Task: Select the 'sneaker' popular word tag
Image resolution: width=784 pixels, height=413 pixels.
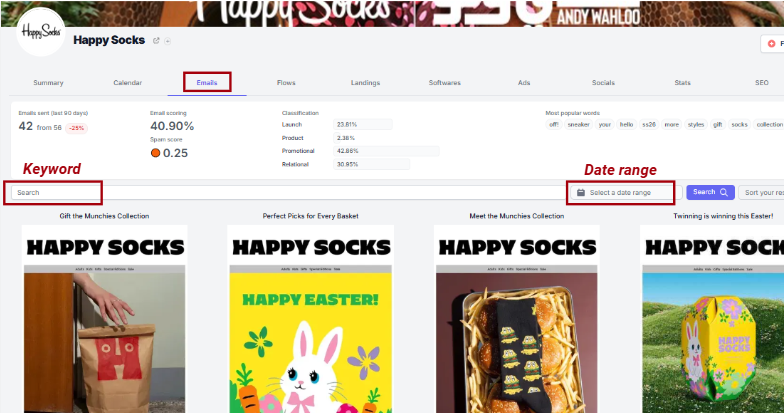Action: 578,124
